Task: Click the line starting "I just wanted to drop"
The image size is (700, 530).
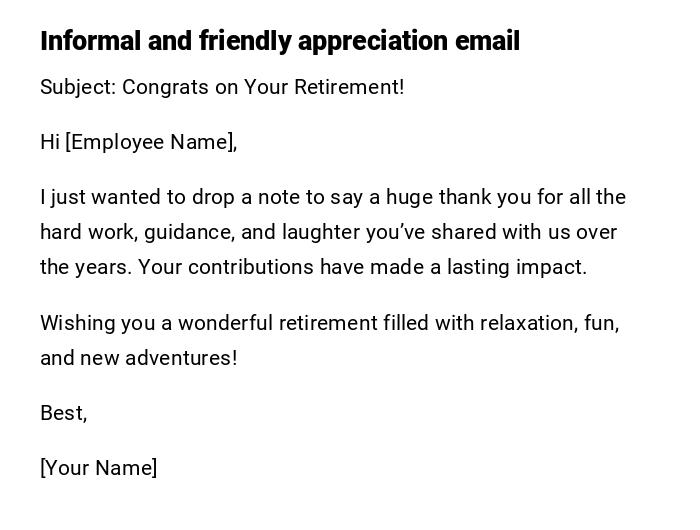Action: pos(332,197)
